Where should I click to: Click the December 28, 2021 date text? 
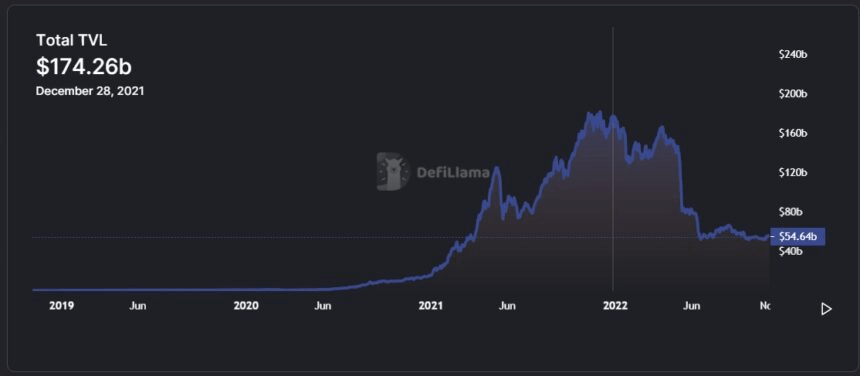coord(90,91)
